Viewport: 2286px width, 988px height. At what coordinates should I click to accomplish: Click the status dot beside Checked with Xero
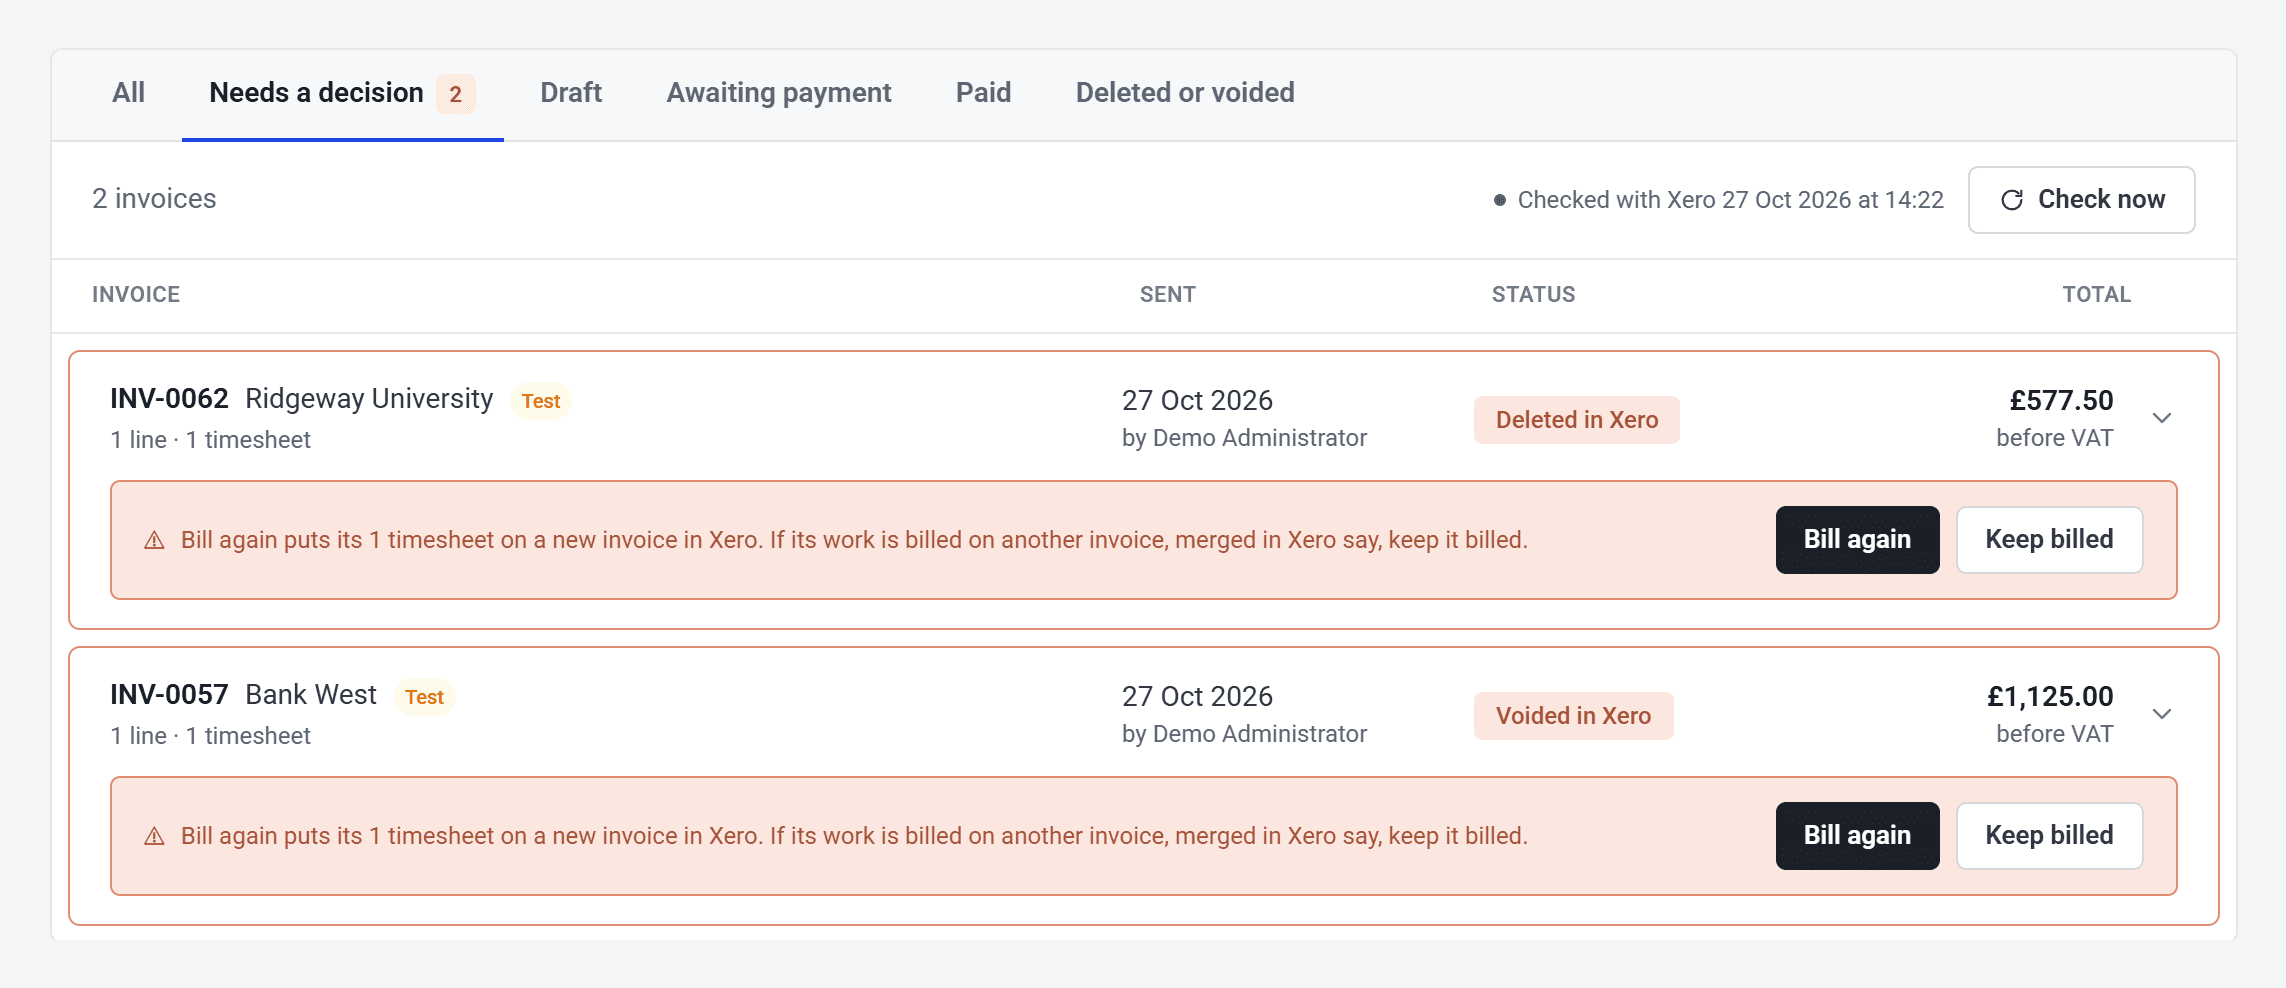click(x=1499, y=200)
